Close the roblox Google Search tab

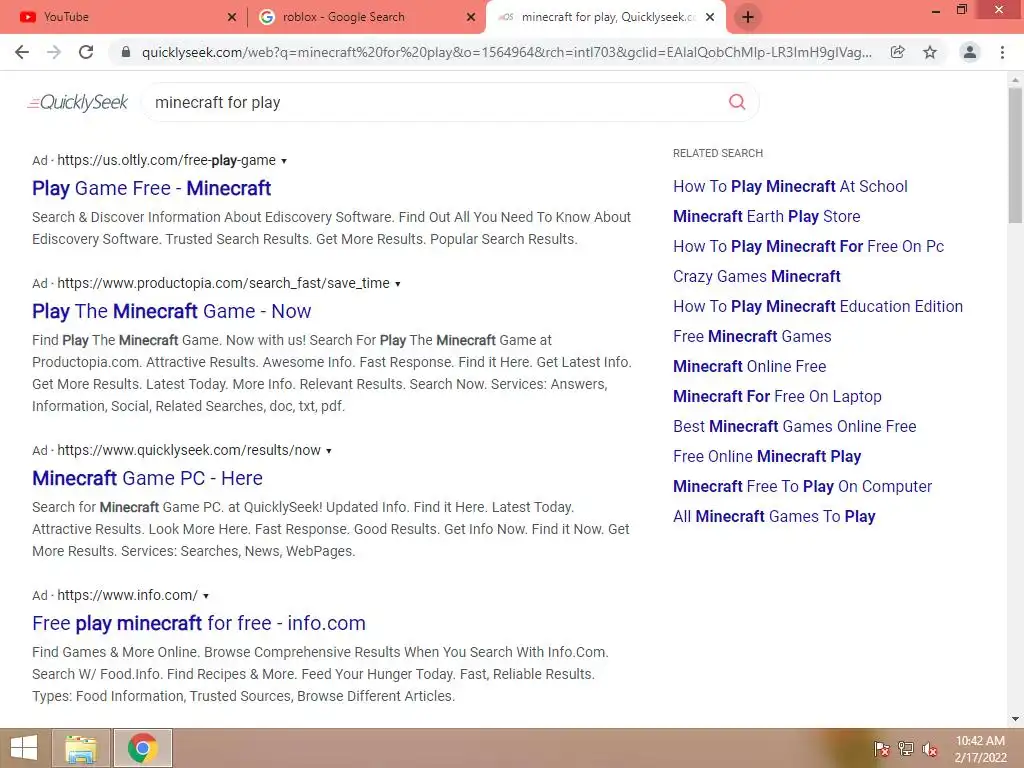[x=471, y=17]
